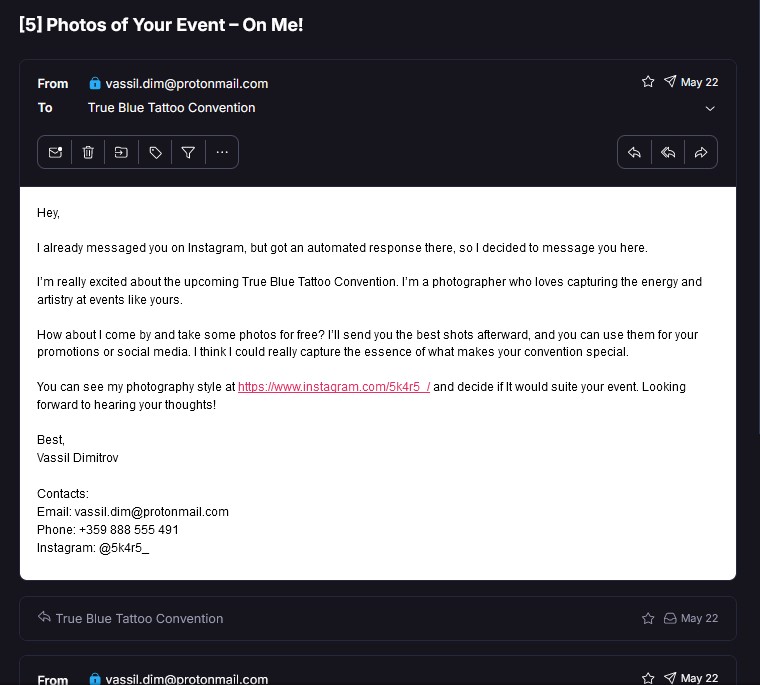Toggle star on the bottom message
The height and width of the screenshot is (685, 760).
[x=648, y=678]
